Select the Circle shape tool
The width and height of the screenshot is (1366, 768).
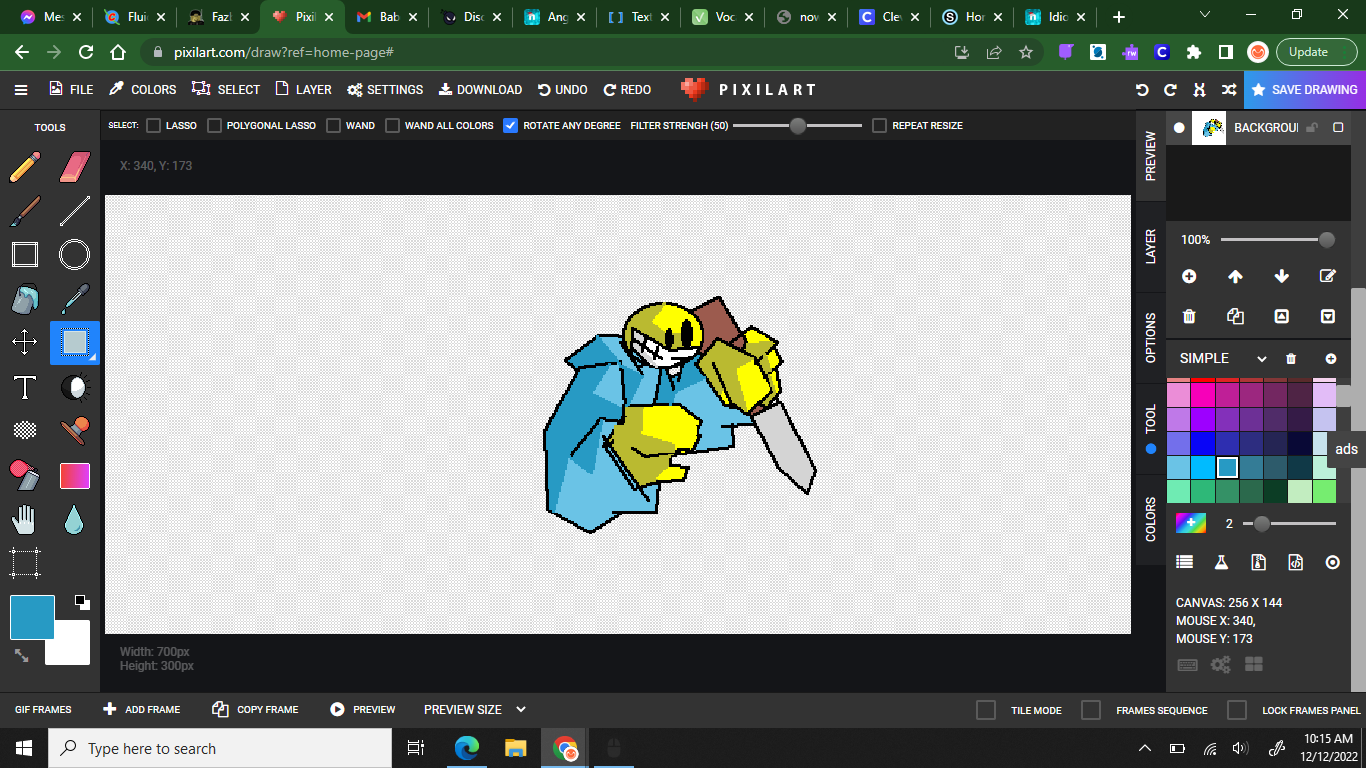[75, 255]
